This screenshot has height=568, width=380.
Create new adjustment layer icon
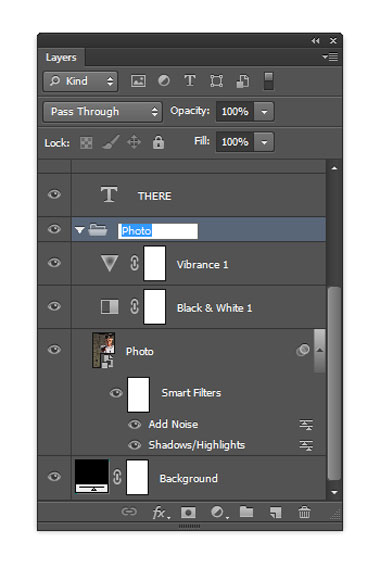[219, 512]
